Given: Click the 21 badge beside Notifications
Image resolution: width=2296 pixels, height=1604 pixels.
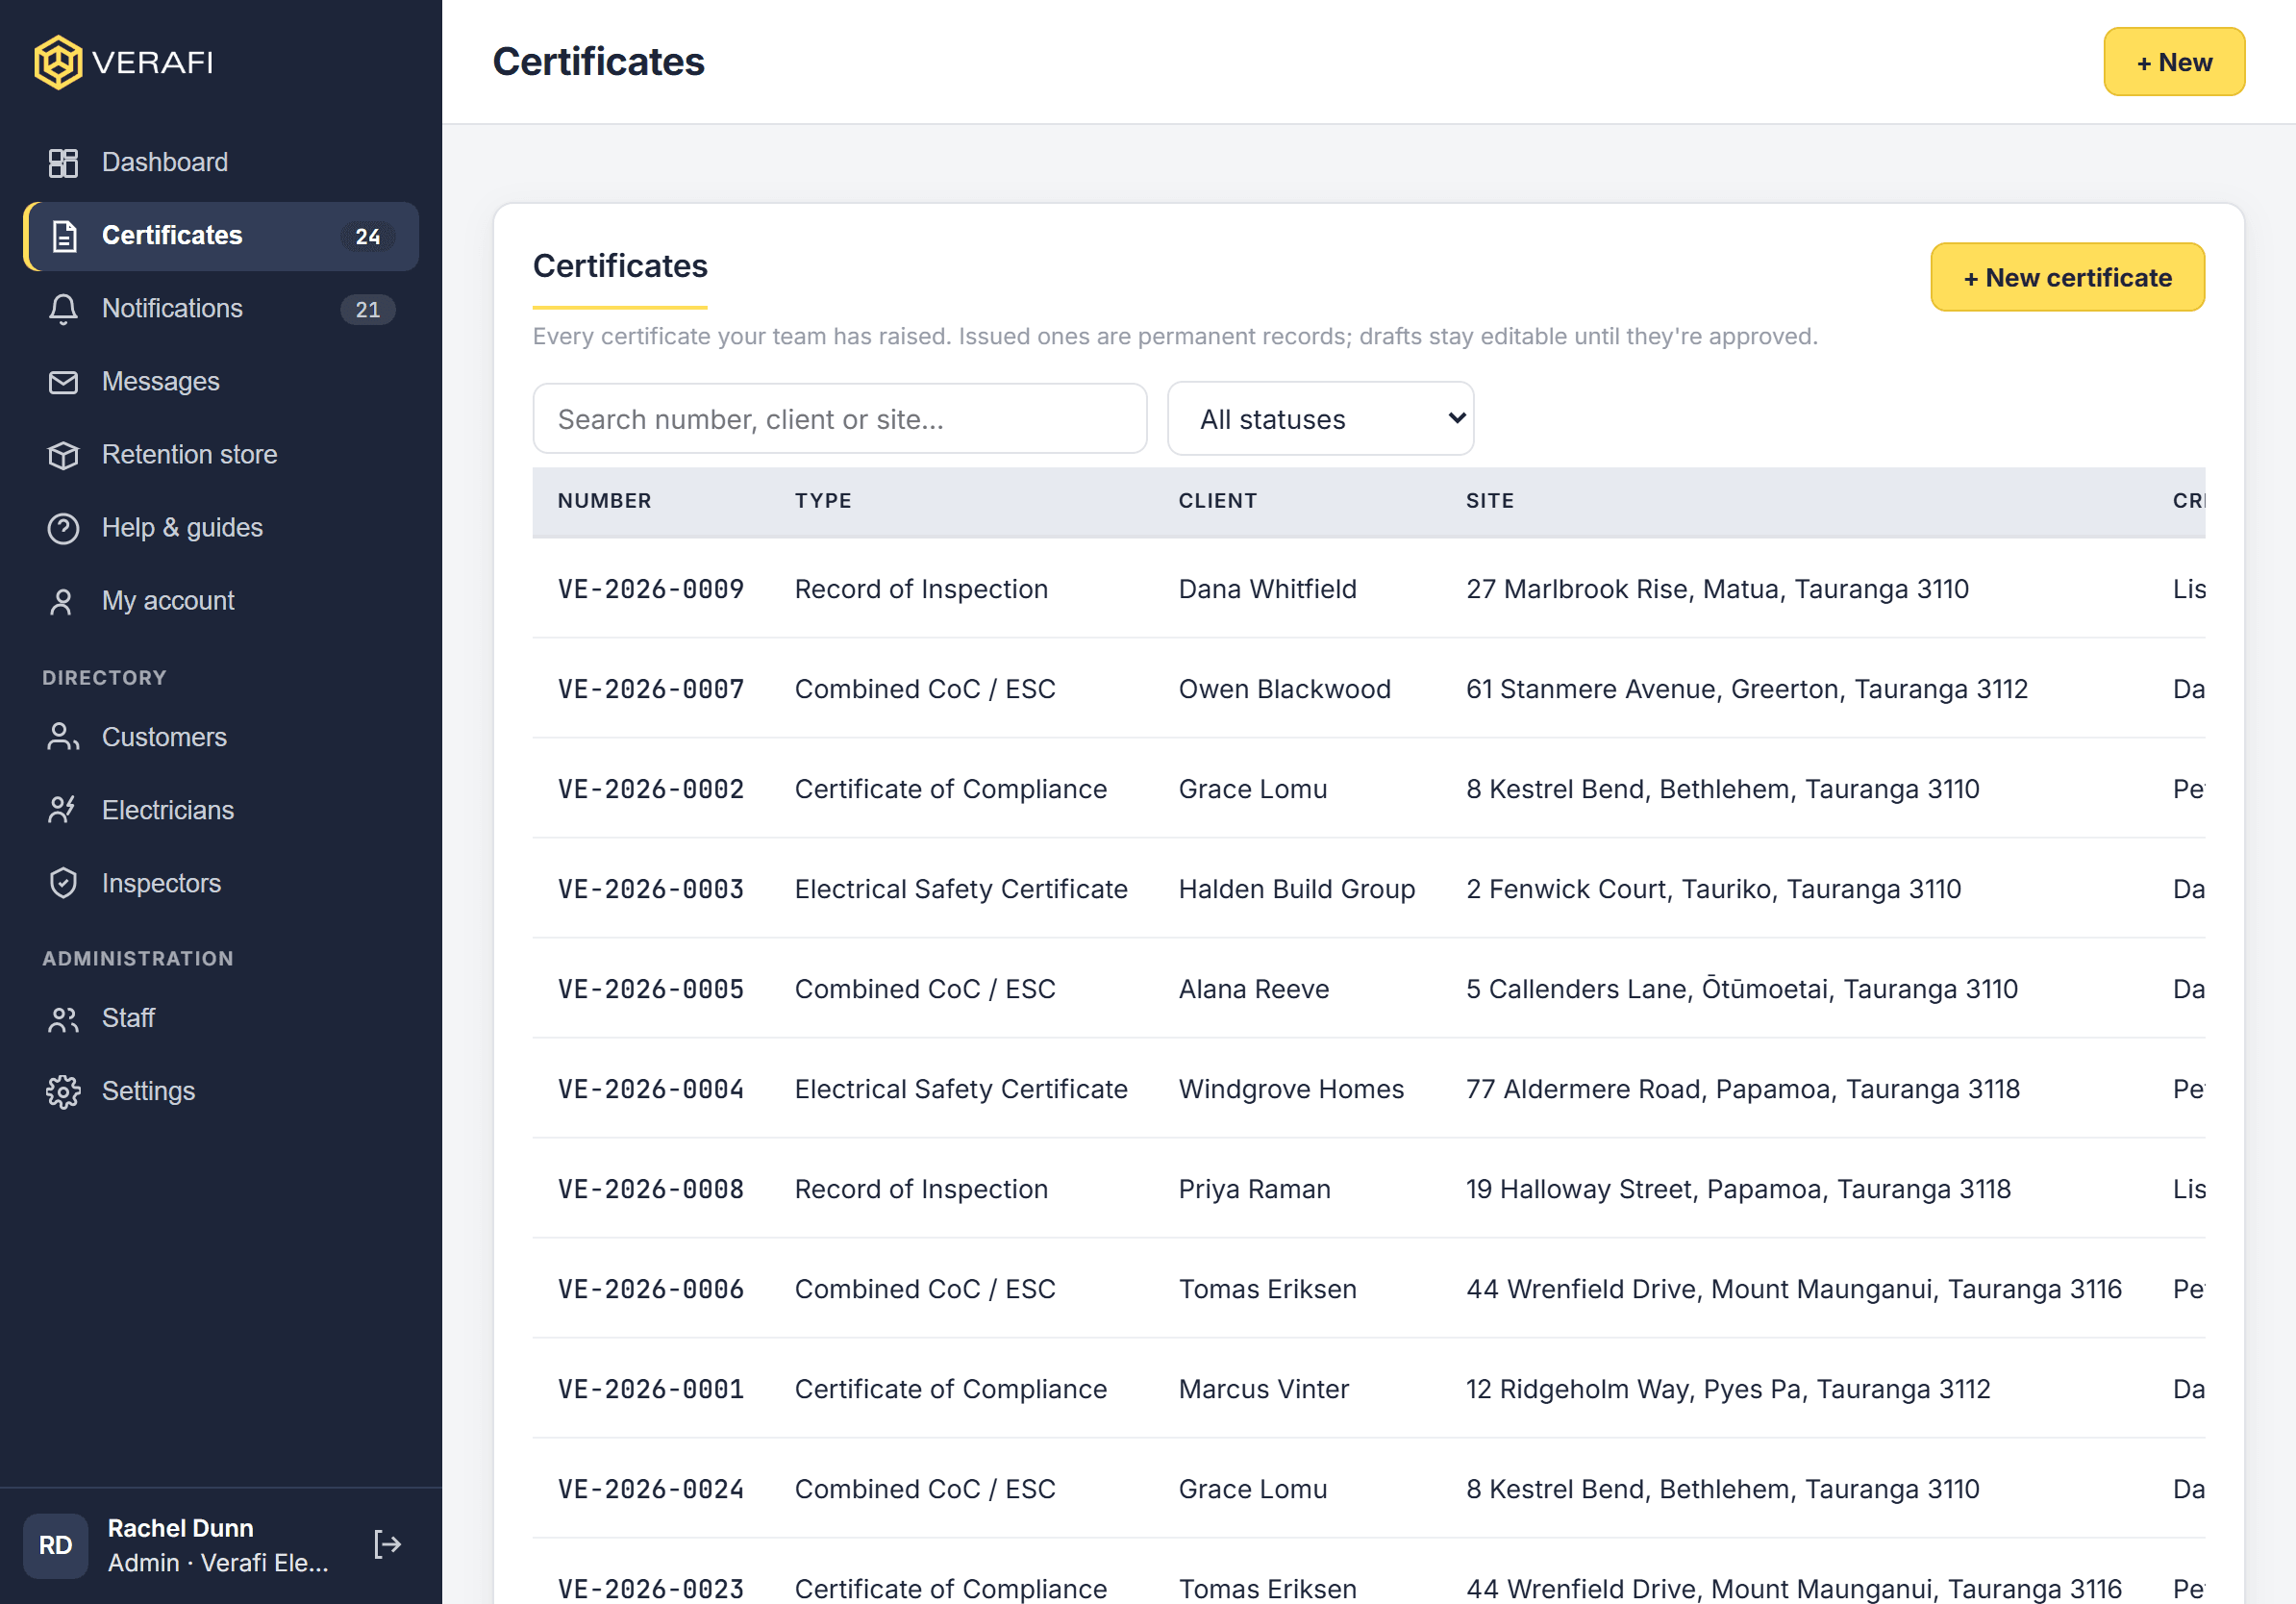Looking at the screenshot, I should click(367, 310).
